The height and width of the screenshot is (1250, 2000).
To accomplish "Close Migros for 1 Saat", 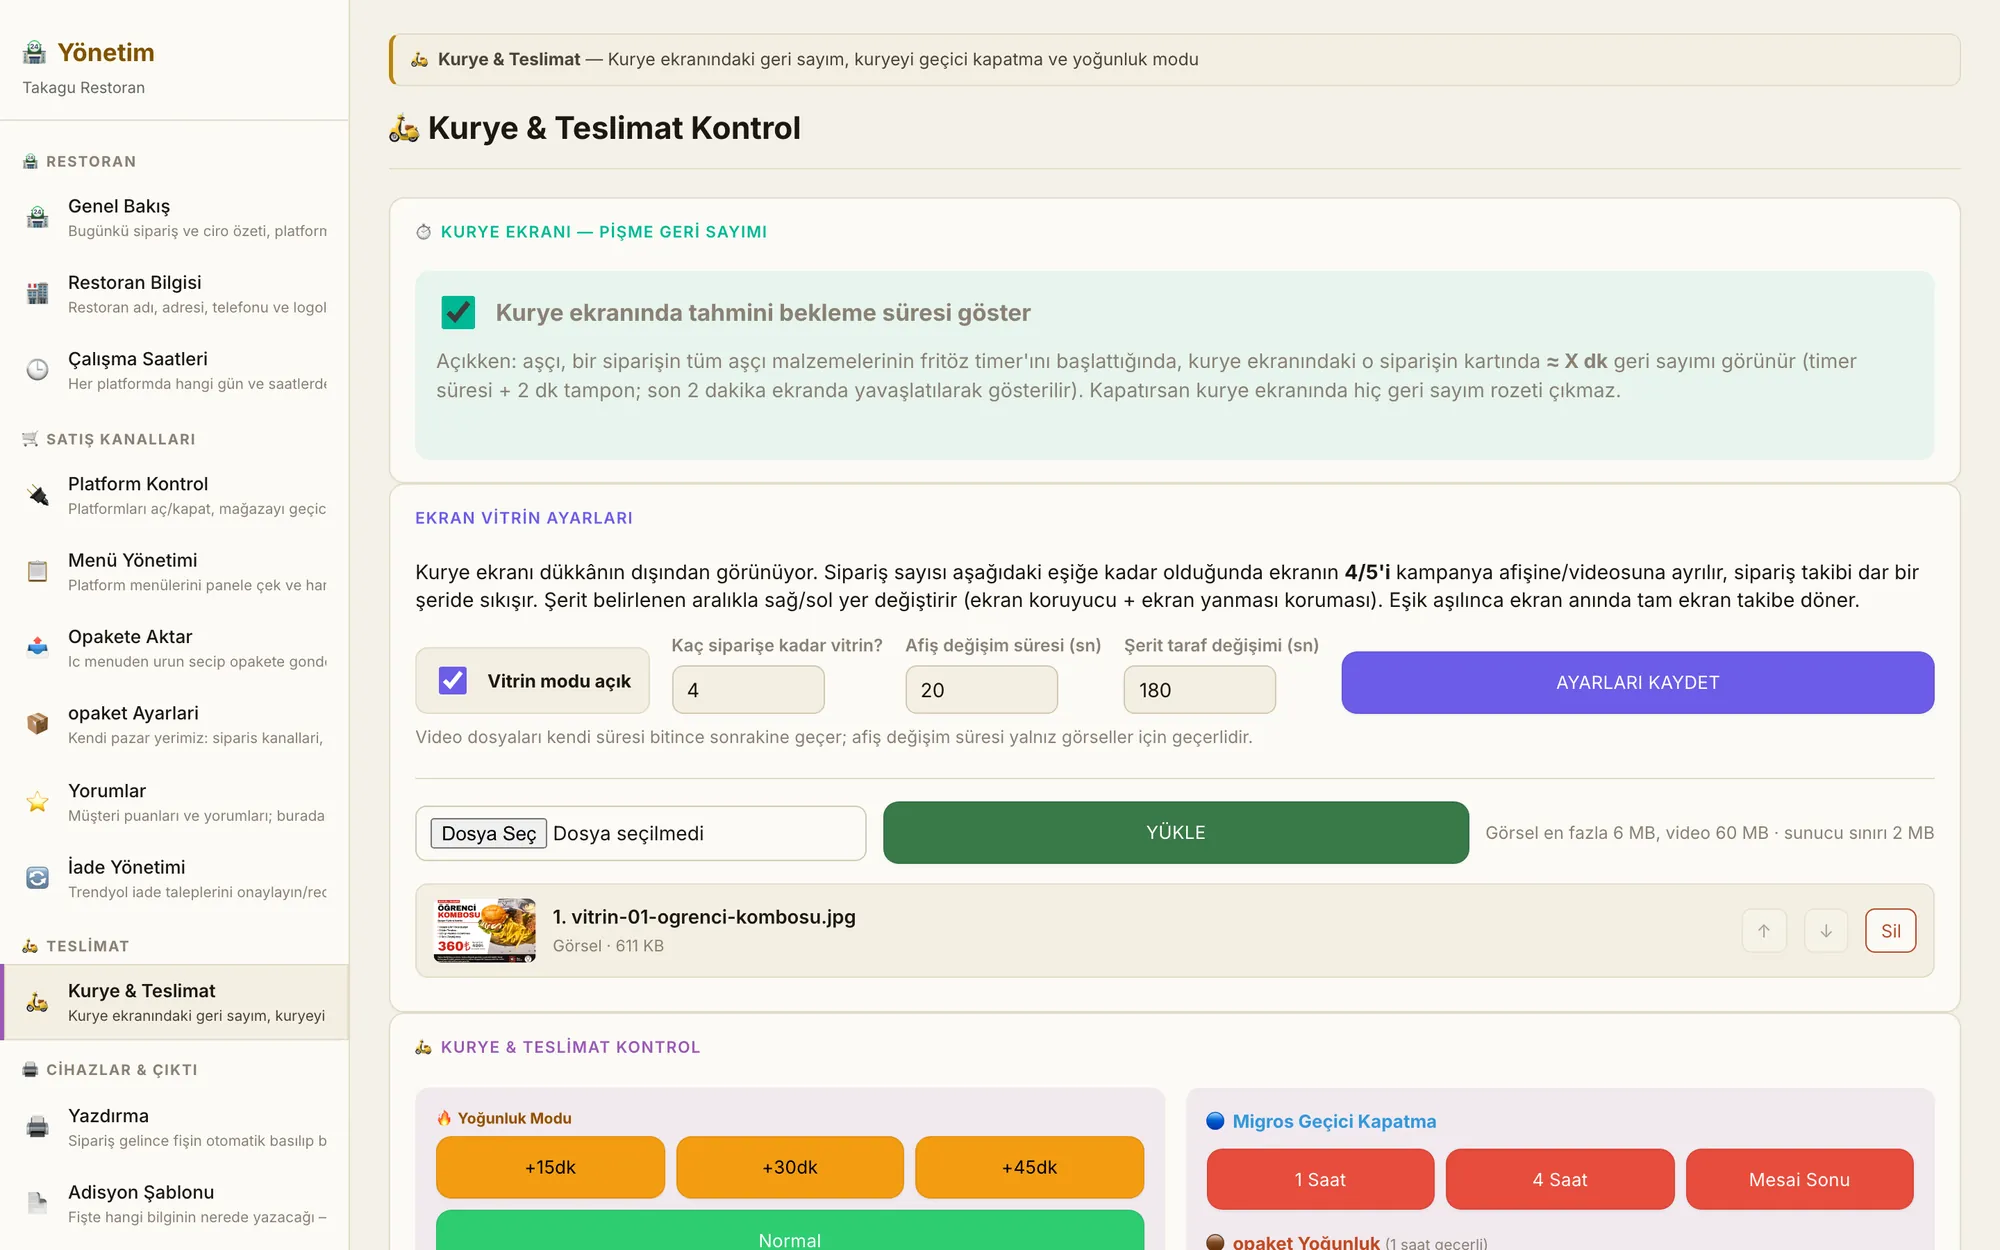I will coord(1320,1179).
